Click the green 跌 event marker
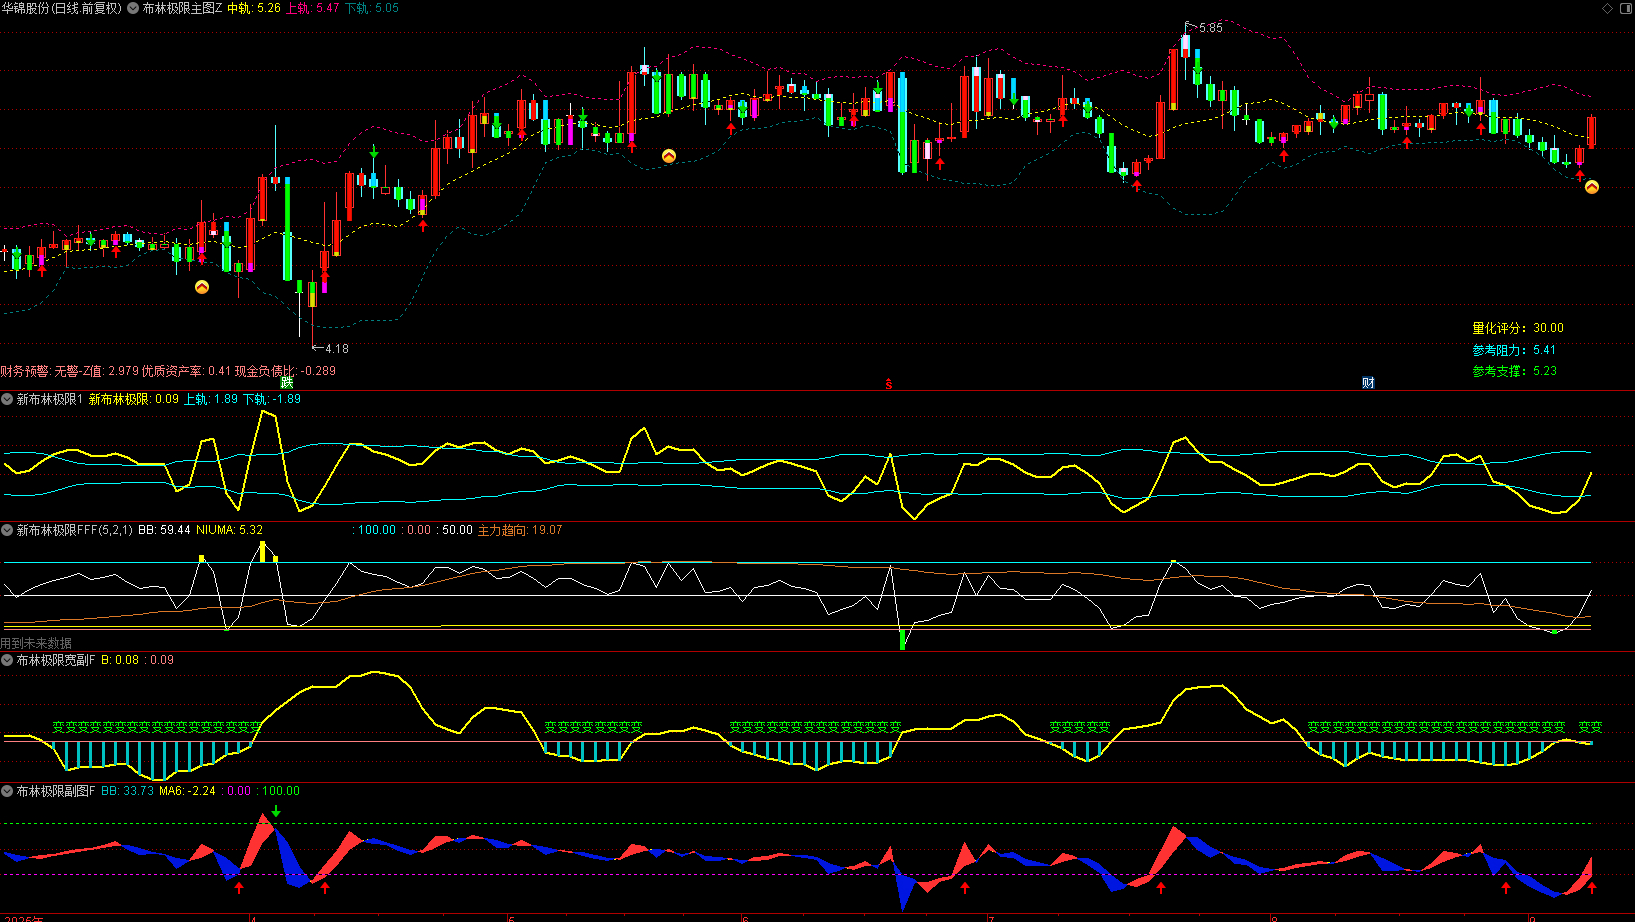Screen dimensions: 1635x922 coord(287,383)
